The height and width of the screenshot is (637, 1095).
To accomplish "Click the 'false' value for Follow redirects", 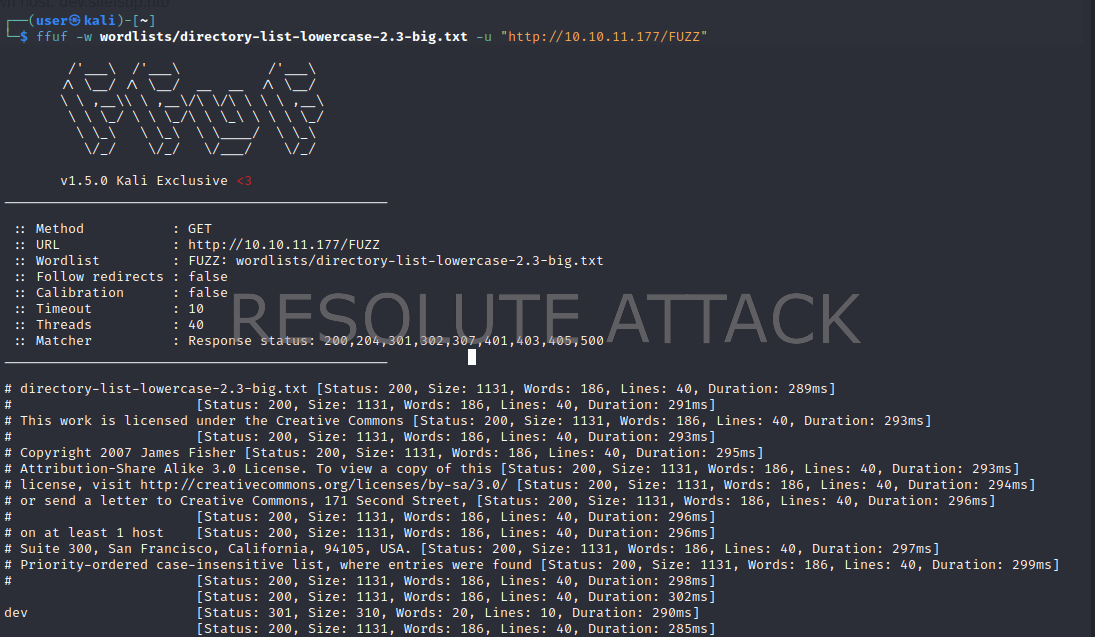I will 208,277.
